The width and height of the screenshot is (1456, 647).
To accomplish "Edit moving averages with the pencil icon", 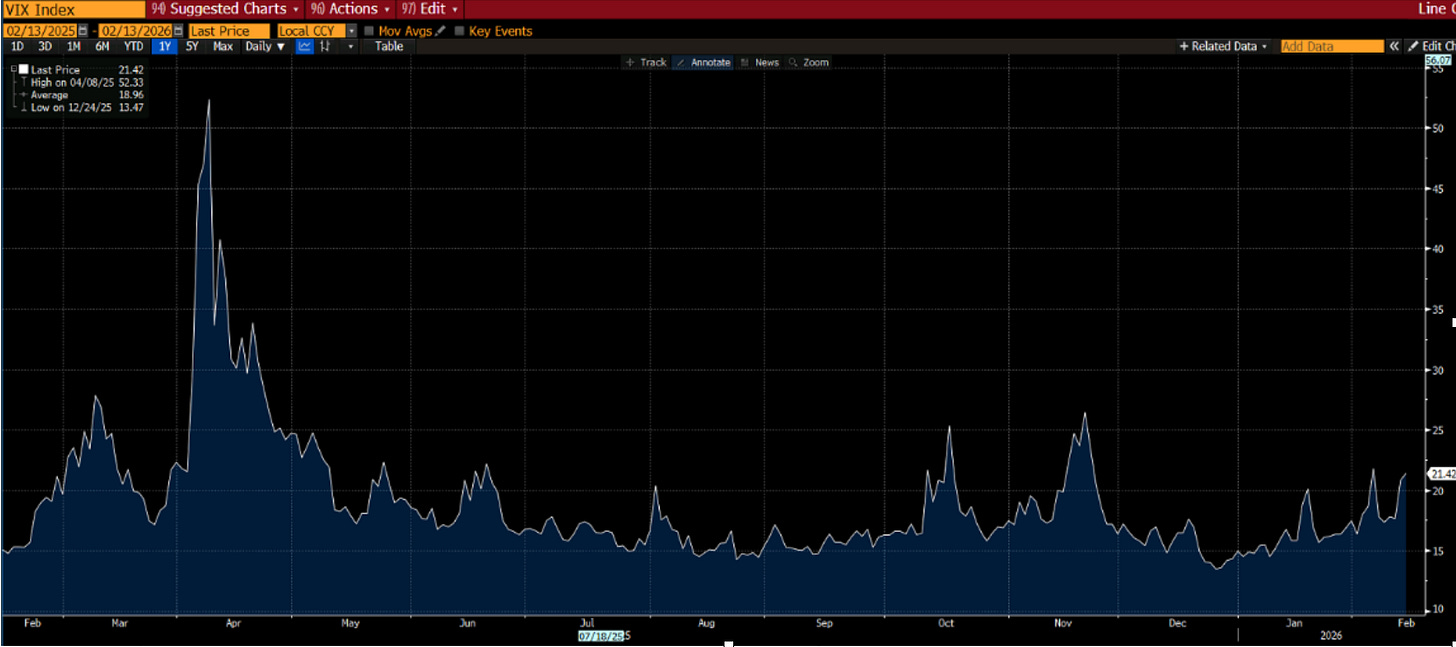I will tap(440, 31).
